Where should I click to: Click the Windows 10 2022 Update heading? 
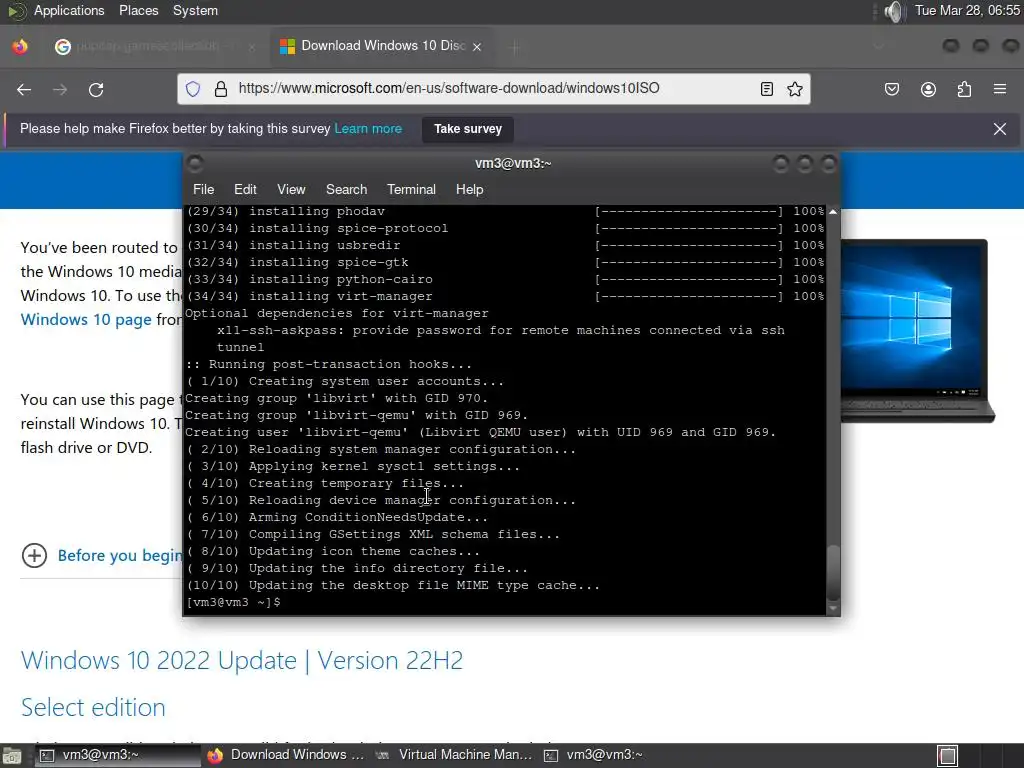point(242,660)
